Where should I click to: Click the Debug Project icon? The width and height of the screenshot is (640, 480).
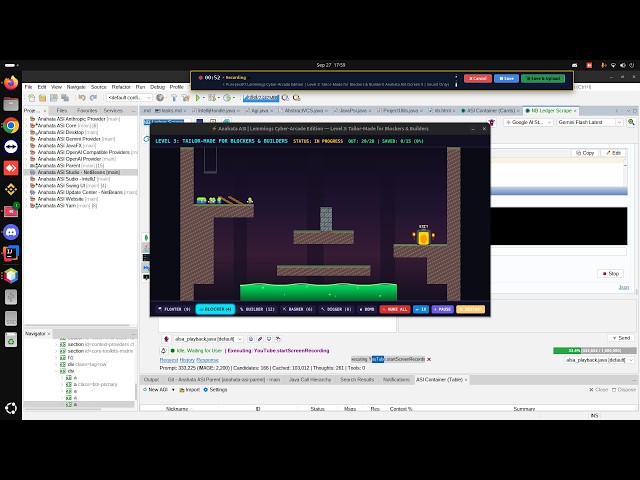[211, 98]
